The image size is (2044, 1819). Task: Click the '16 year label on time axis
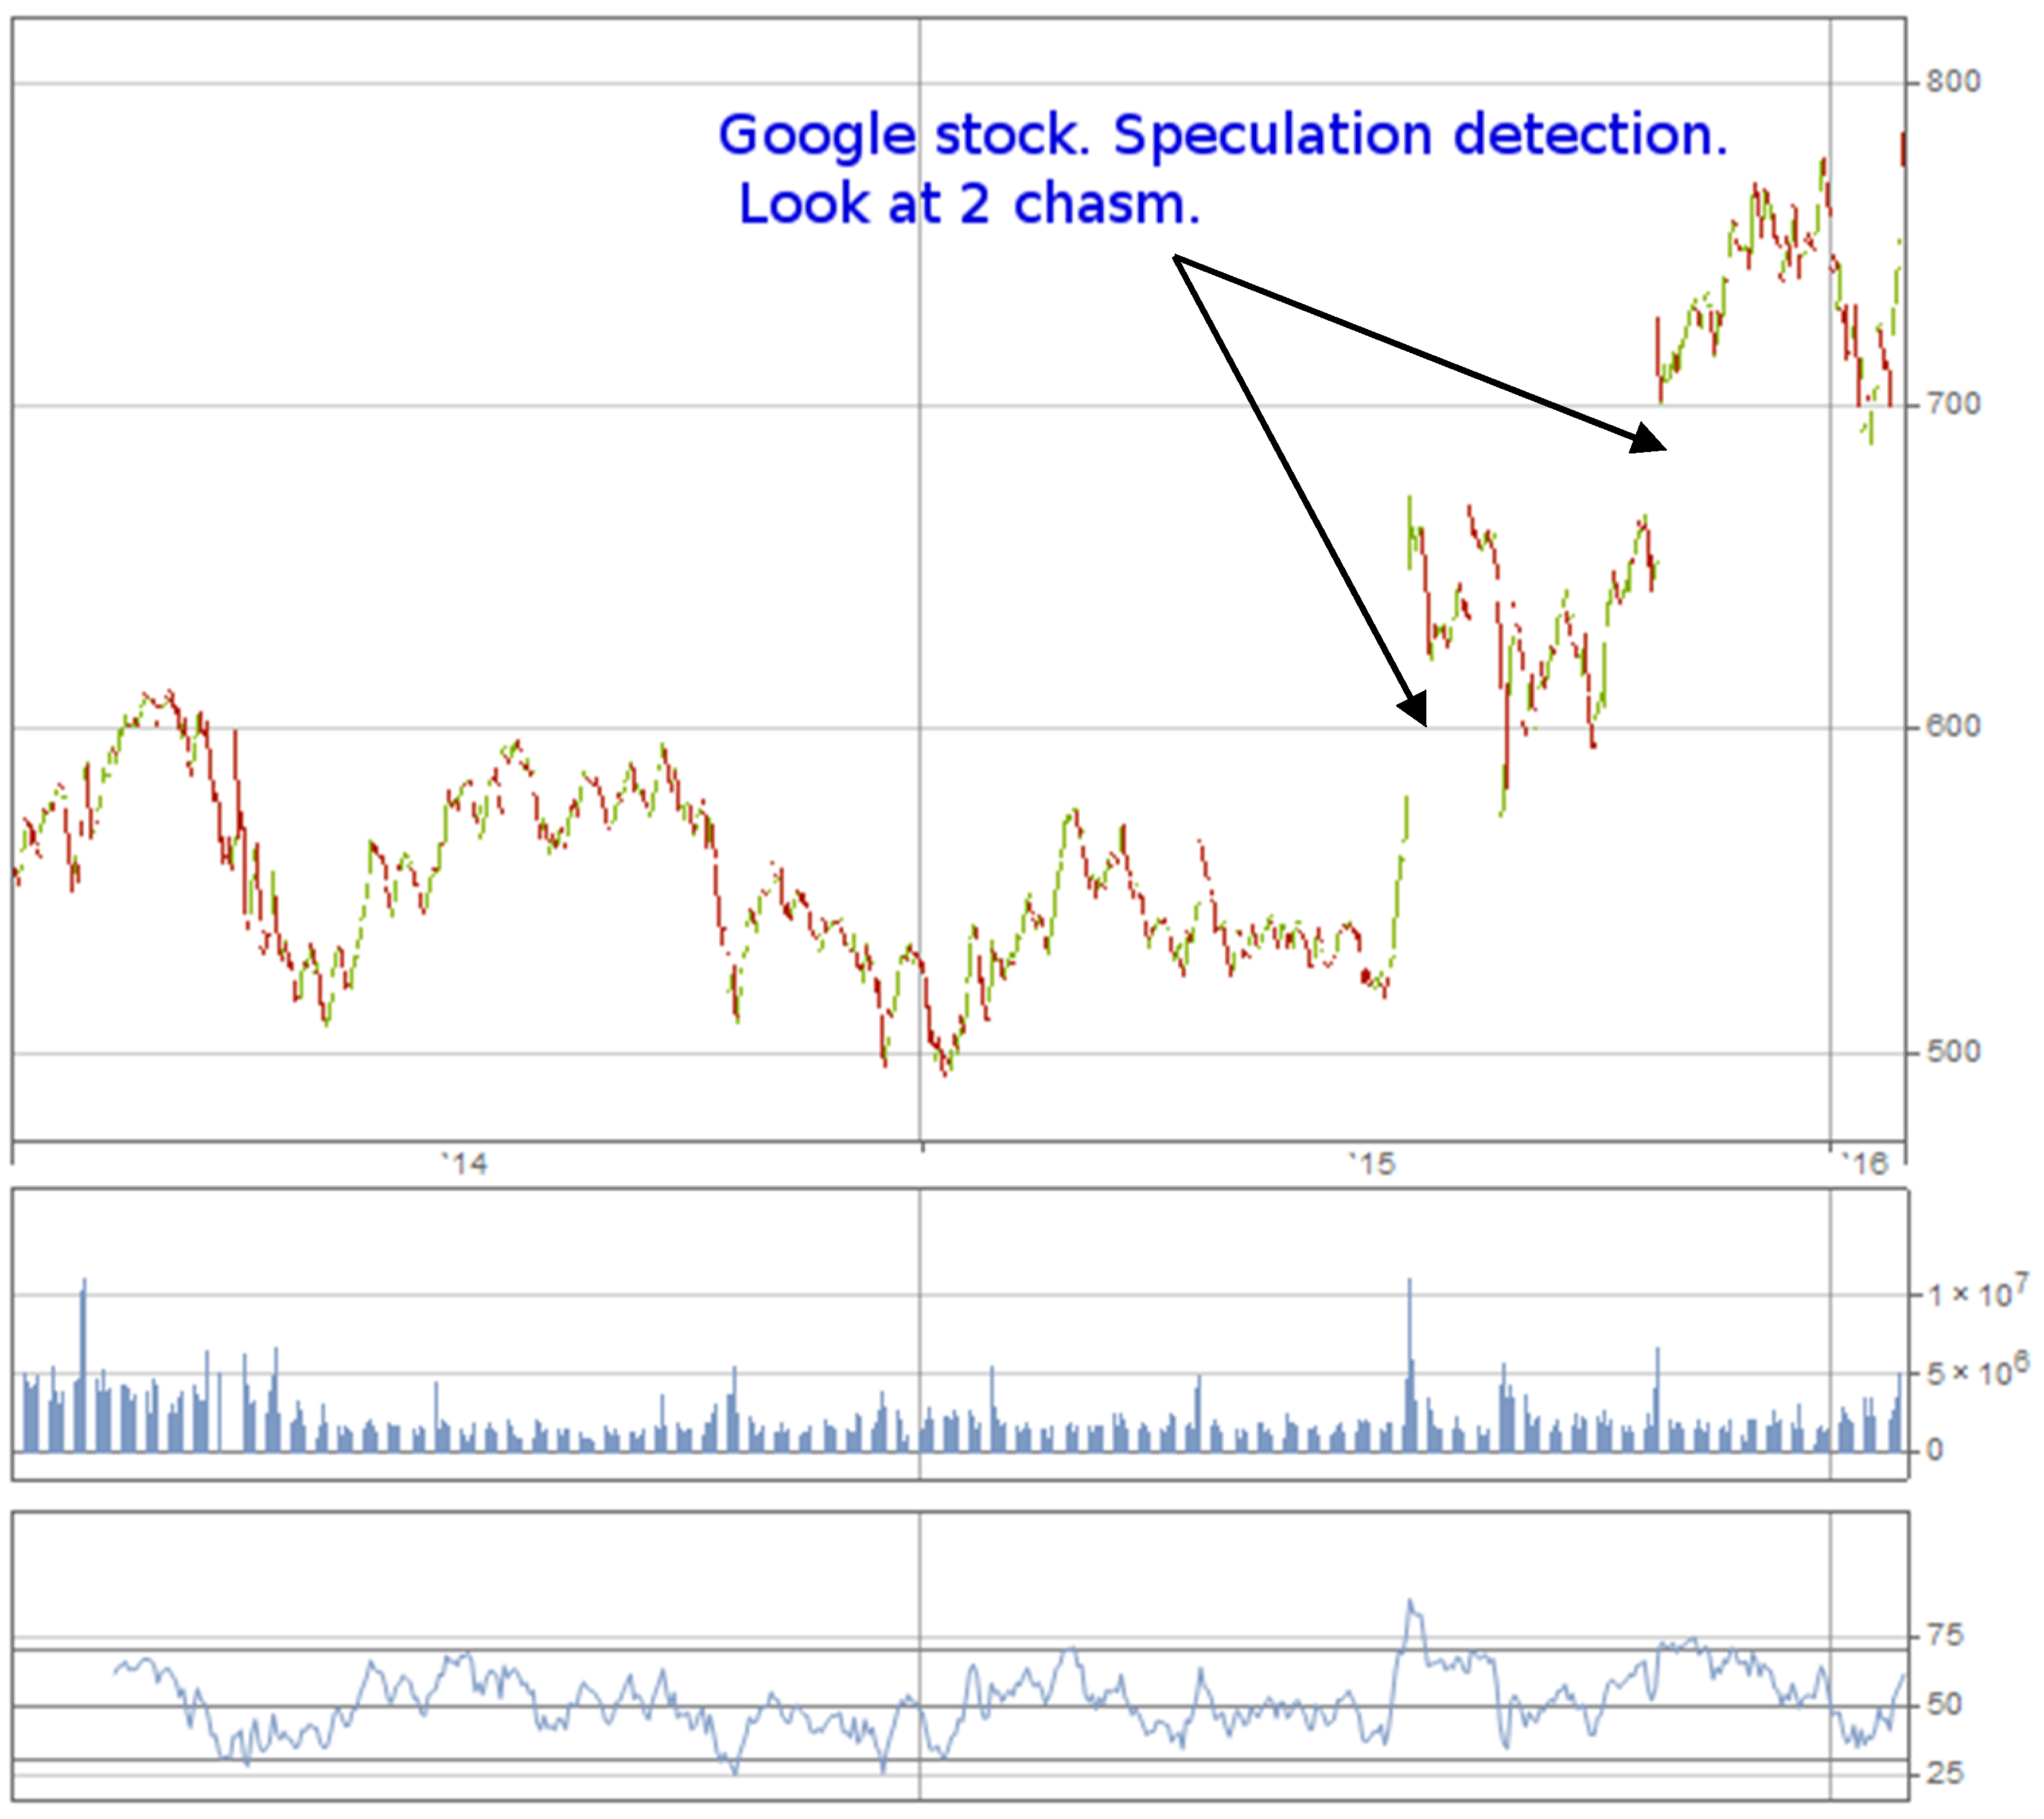1865,1164
